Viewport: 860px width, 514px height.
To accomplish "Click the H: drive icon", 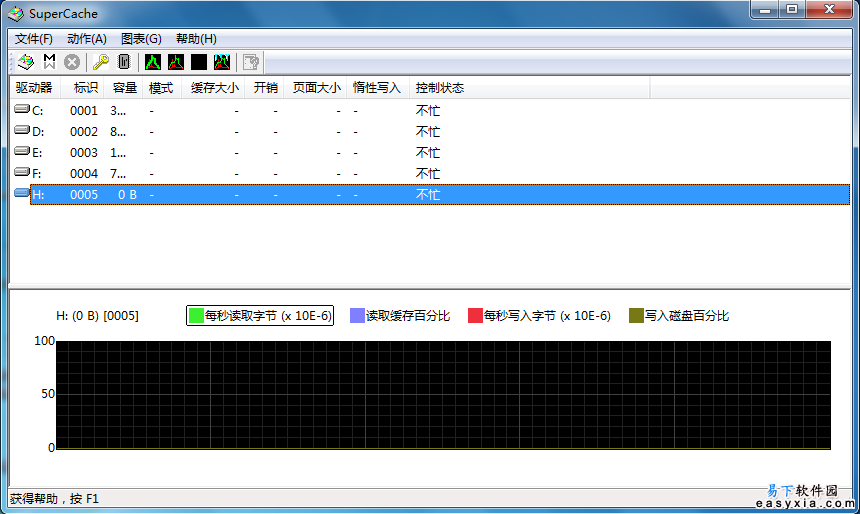I will [22, 193].
